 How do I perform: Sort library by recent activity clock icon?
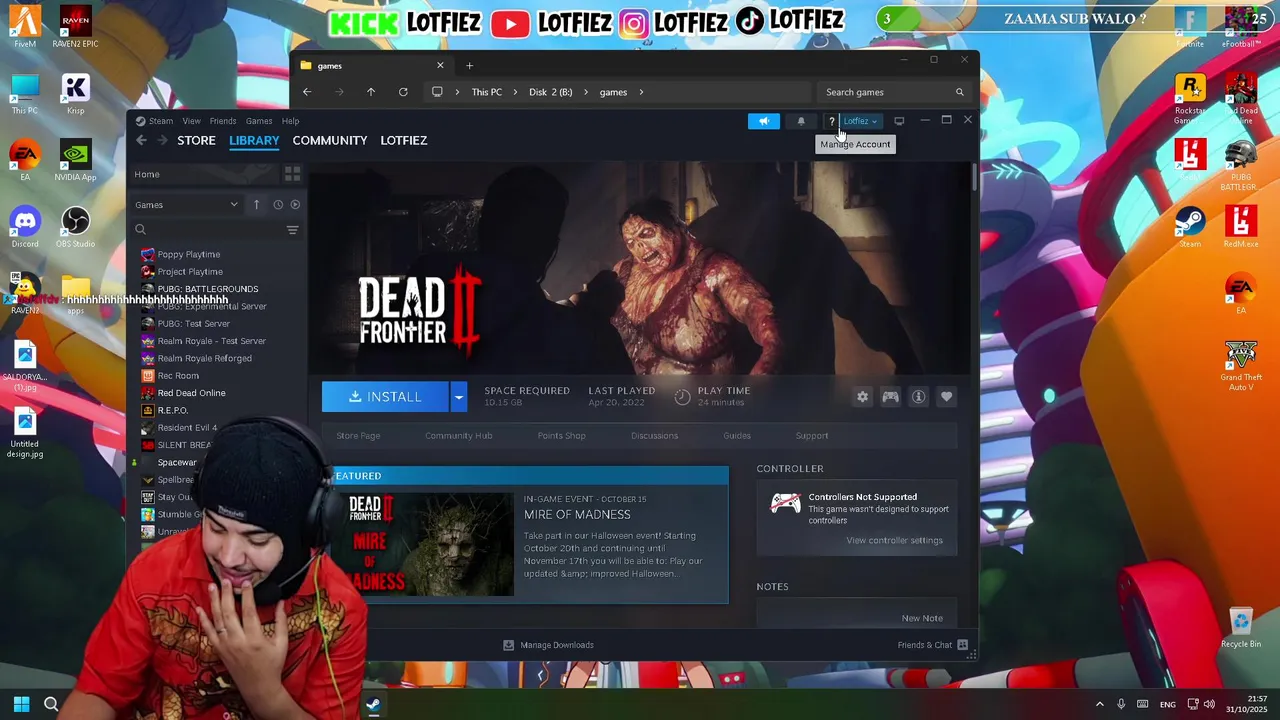tap(278, 205)
